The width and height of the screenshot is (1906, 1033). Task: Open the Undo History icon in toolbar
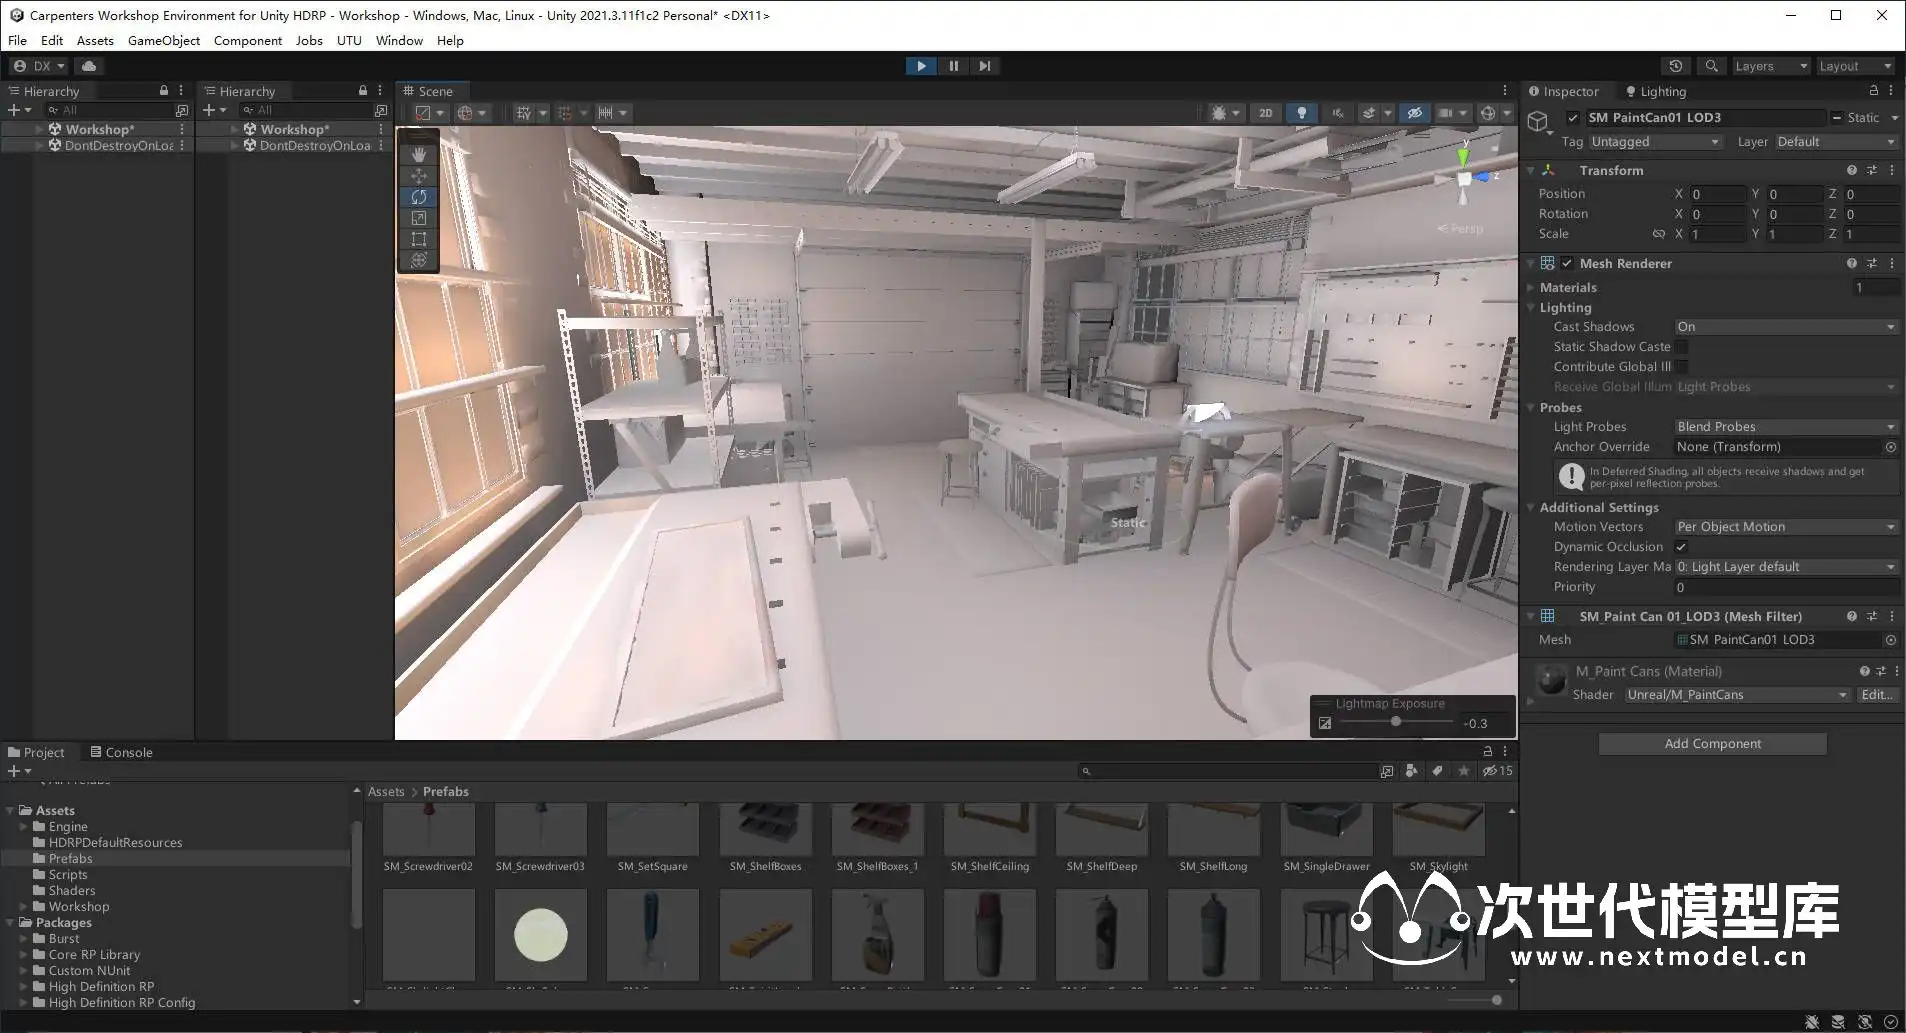[x=1676, y=66]
